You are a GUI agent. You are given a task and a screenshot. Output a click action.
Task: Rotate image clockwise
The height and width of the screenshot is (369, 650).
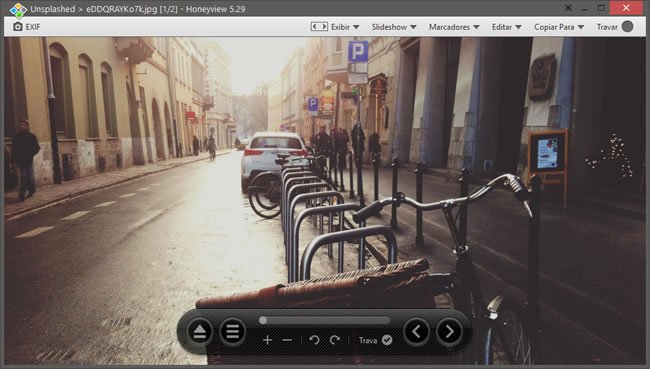coord(335,340)
